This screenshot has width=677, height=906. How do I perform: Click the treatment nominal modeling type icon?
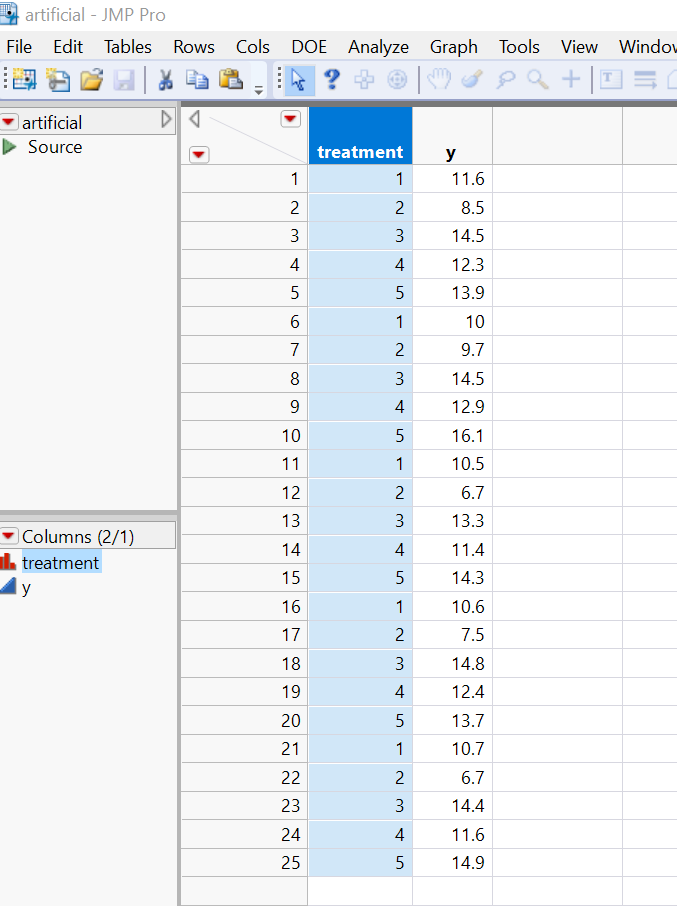[8, 562]
